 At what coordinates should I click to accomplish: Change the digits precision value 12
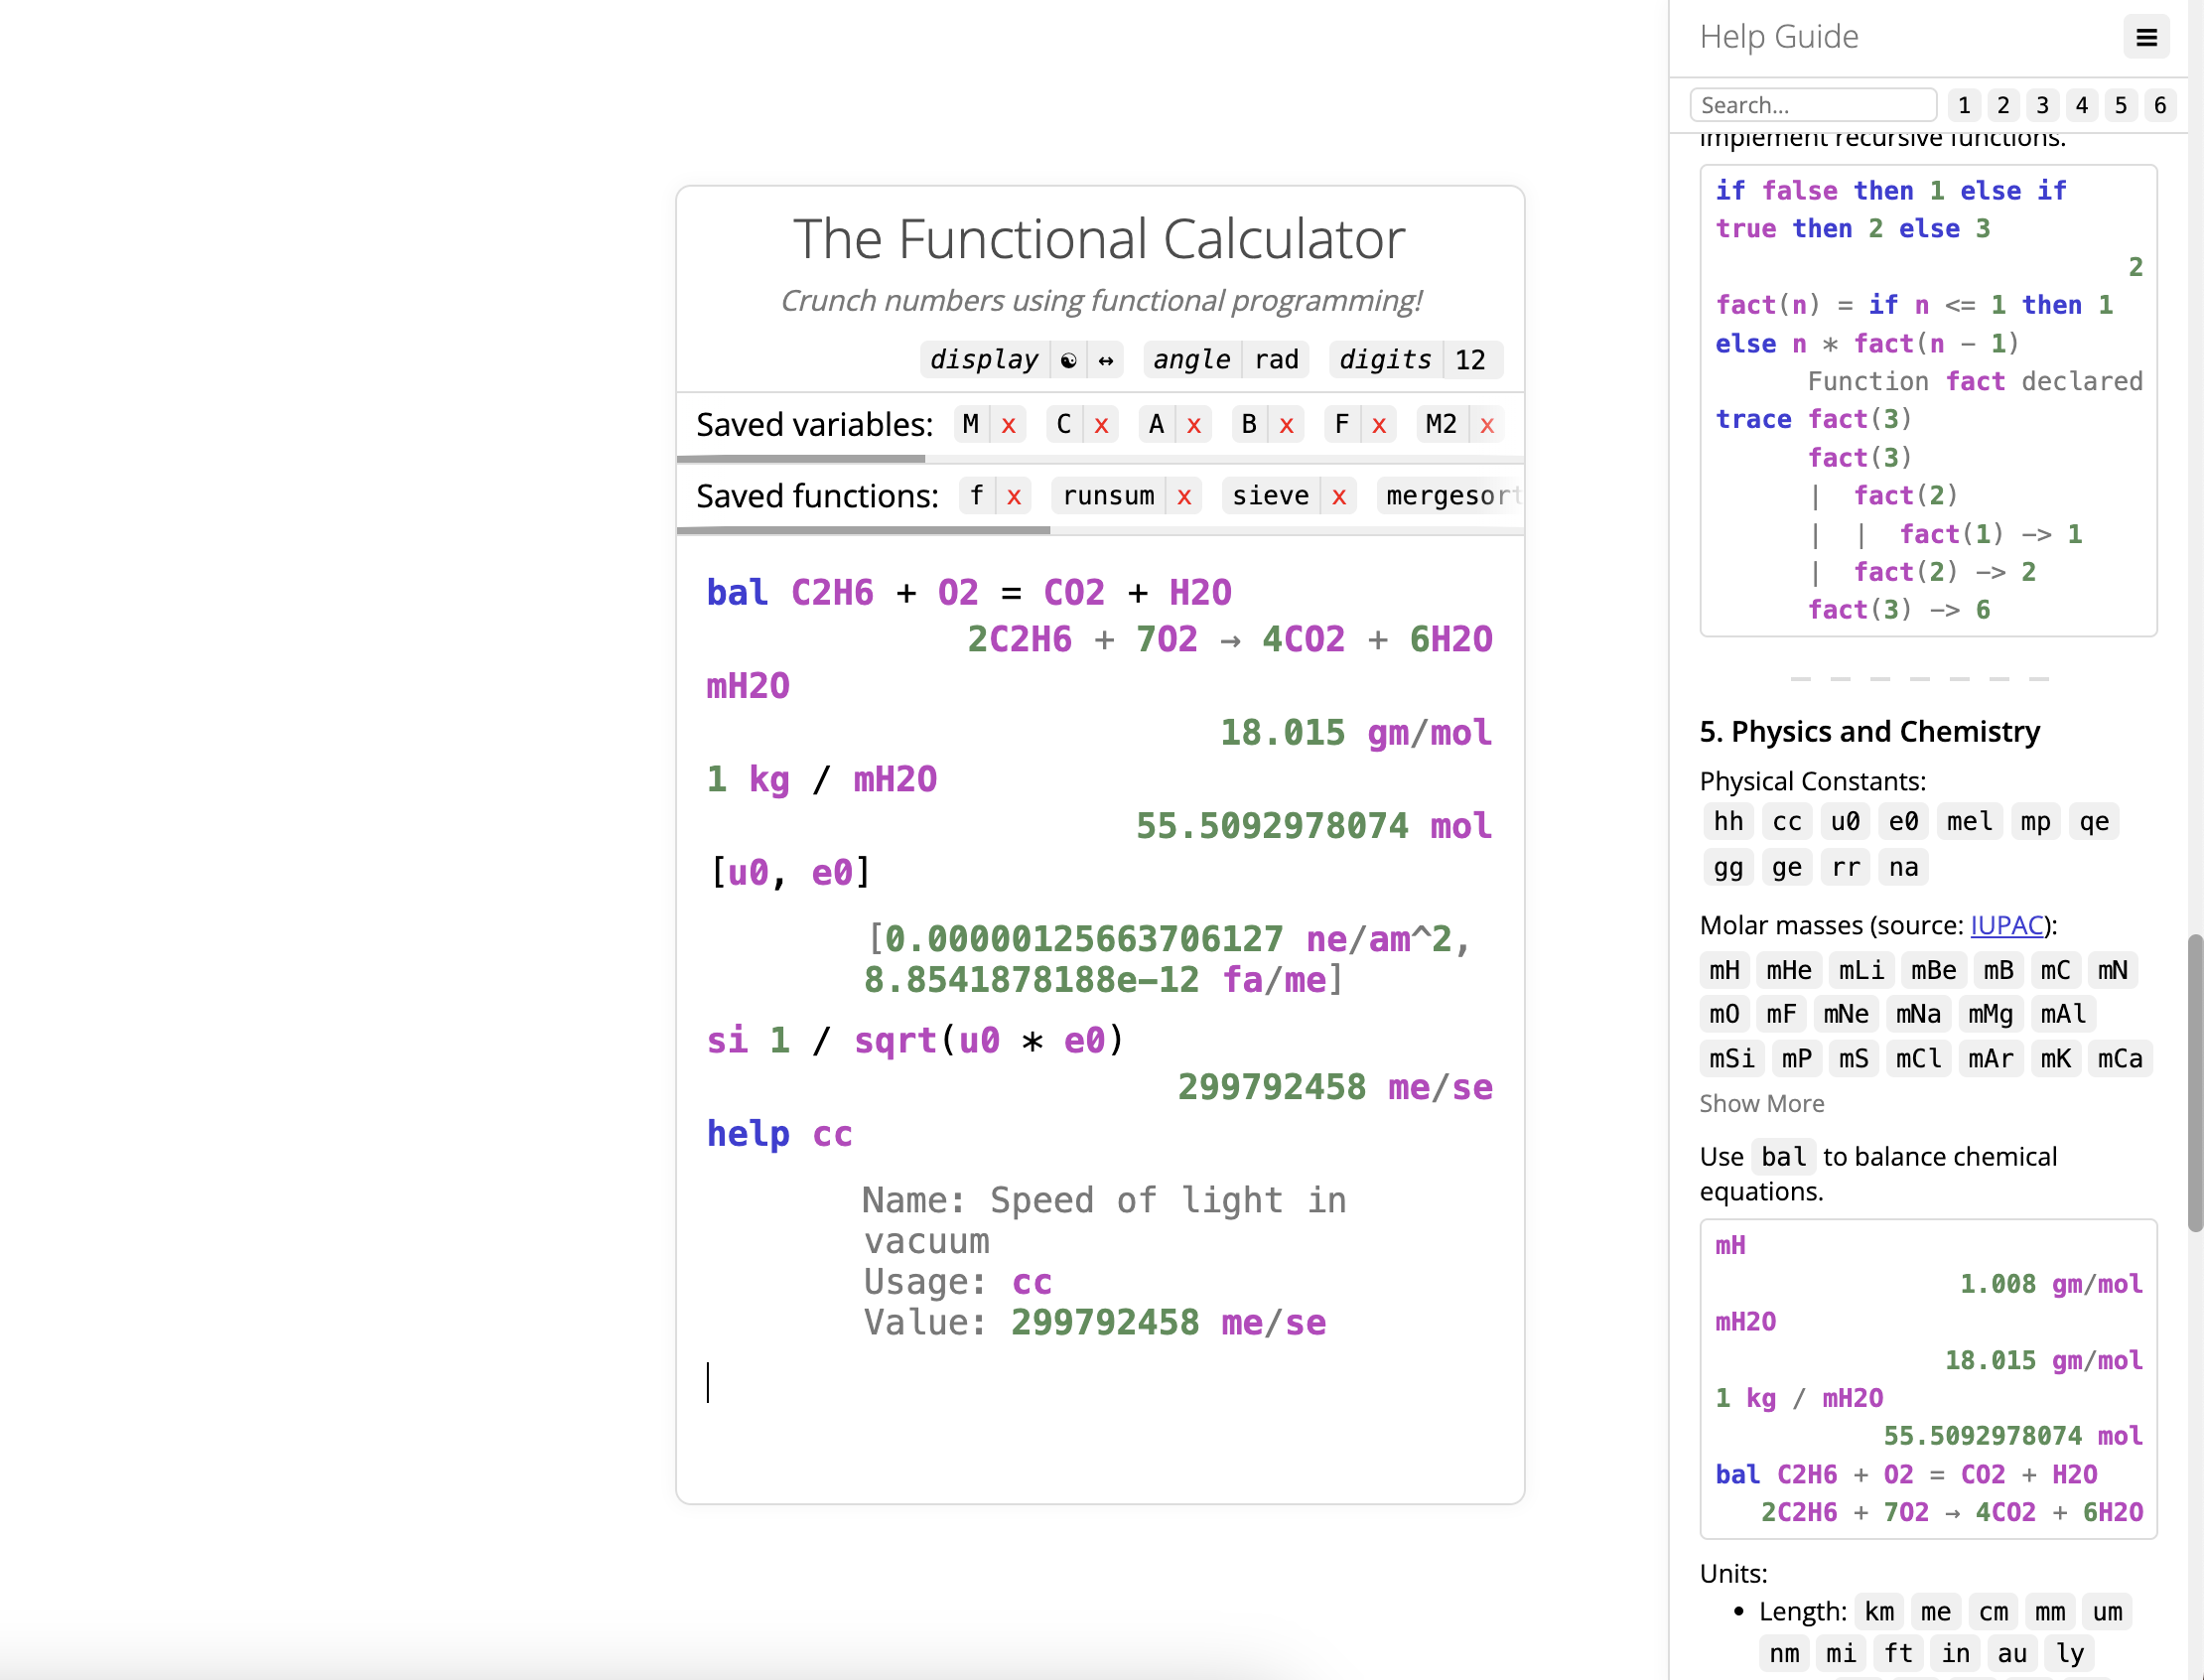(1469, 360)
